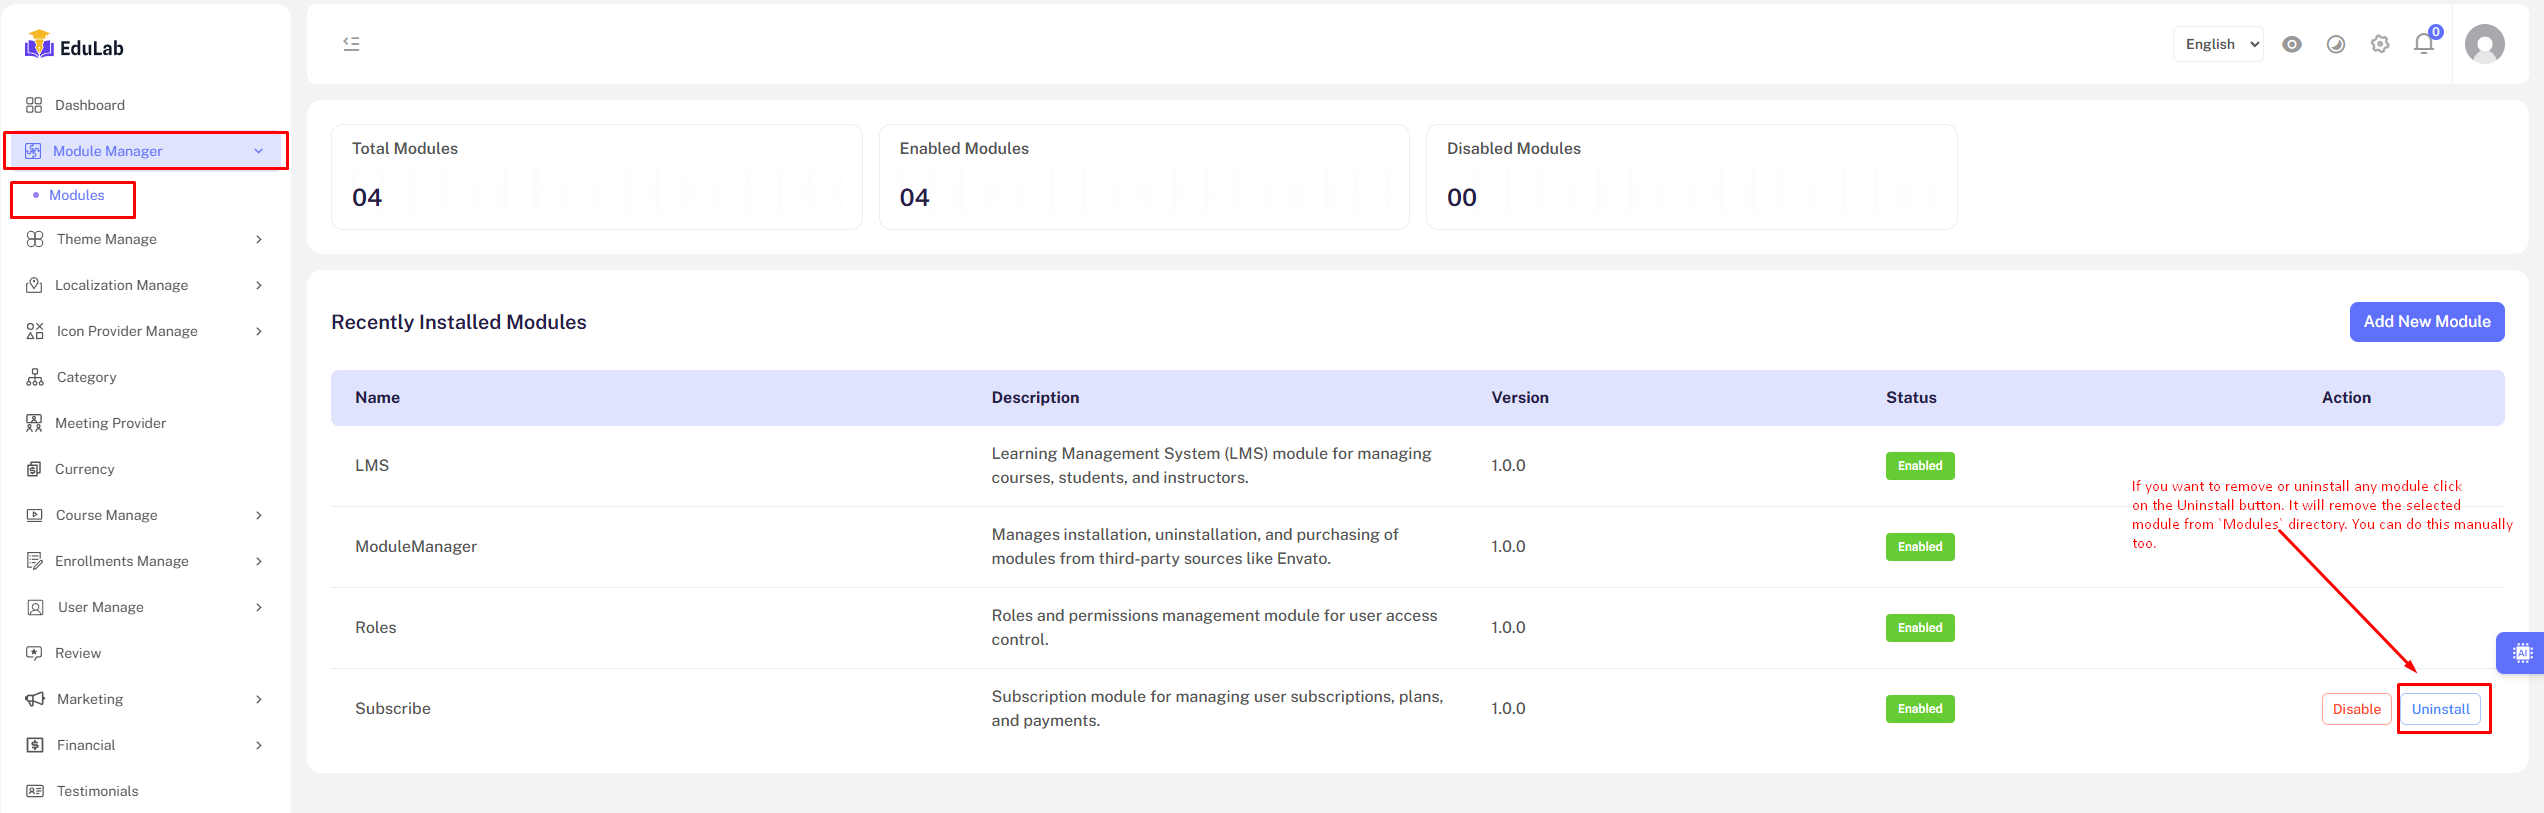The image size is (2544, 813).
Task: Click the eye icon in header
Action: [x=2292, y=44]
